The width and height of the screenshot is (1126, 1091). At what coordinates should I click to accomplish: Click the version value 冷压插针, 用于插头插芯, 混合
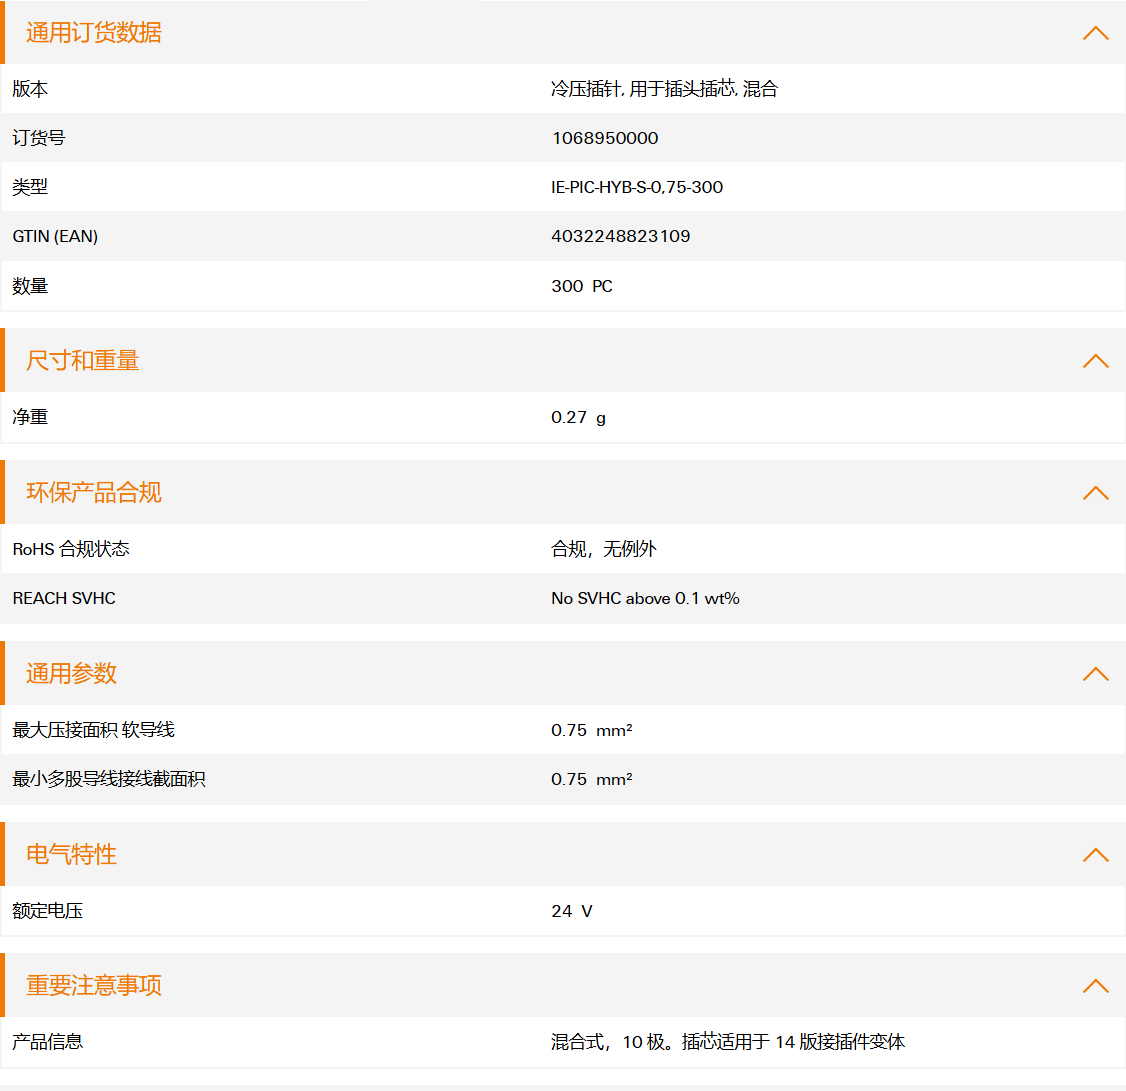[x=665, y=89]
